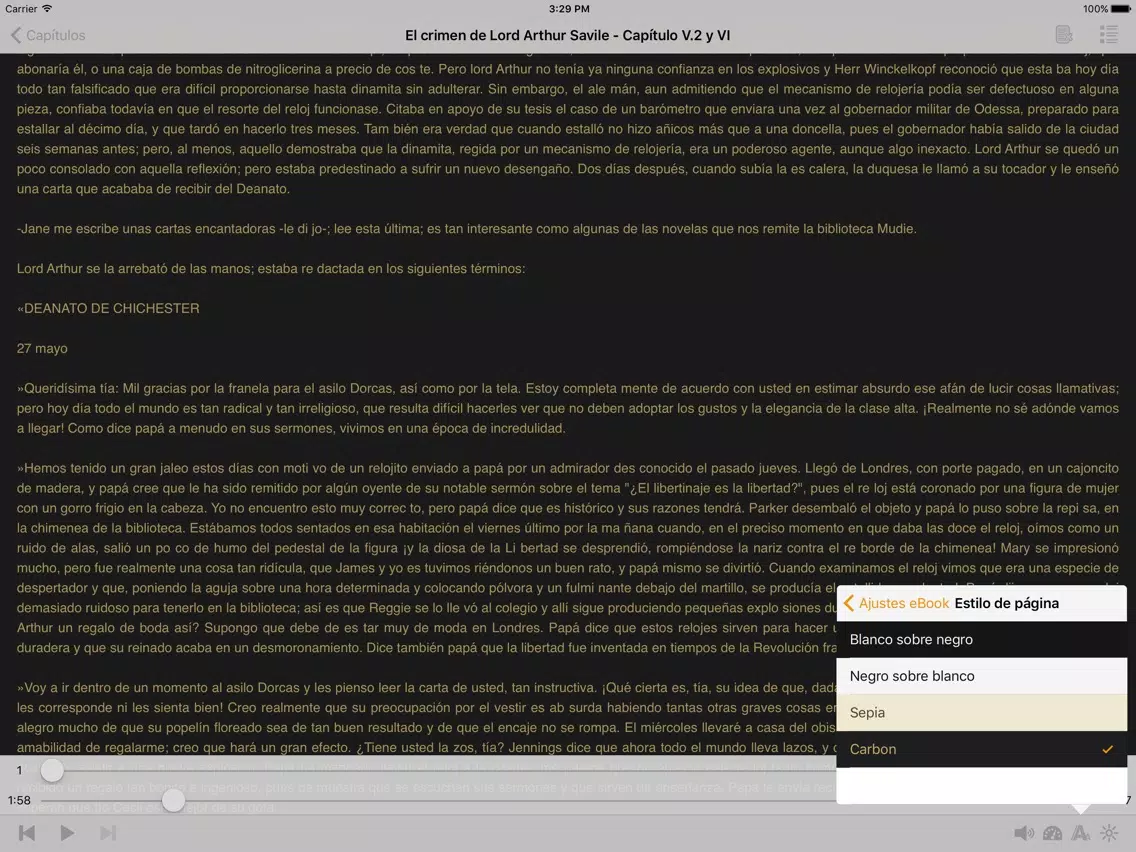Click the back chevron beside Ajustes eBook
This screenshot has height=852, width=1136.
coord(849,603)
